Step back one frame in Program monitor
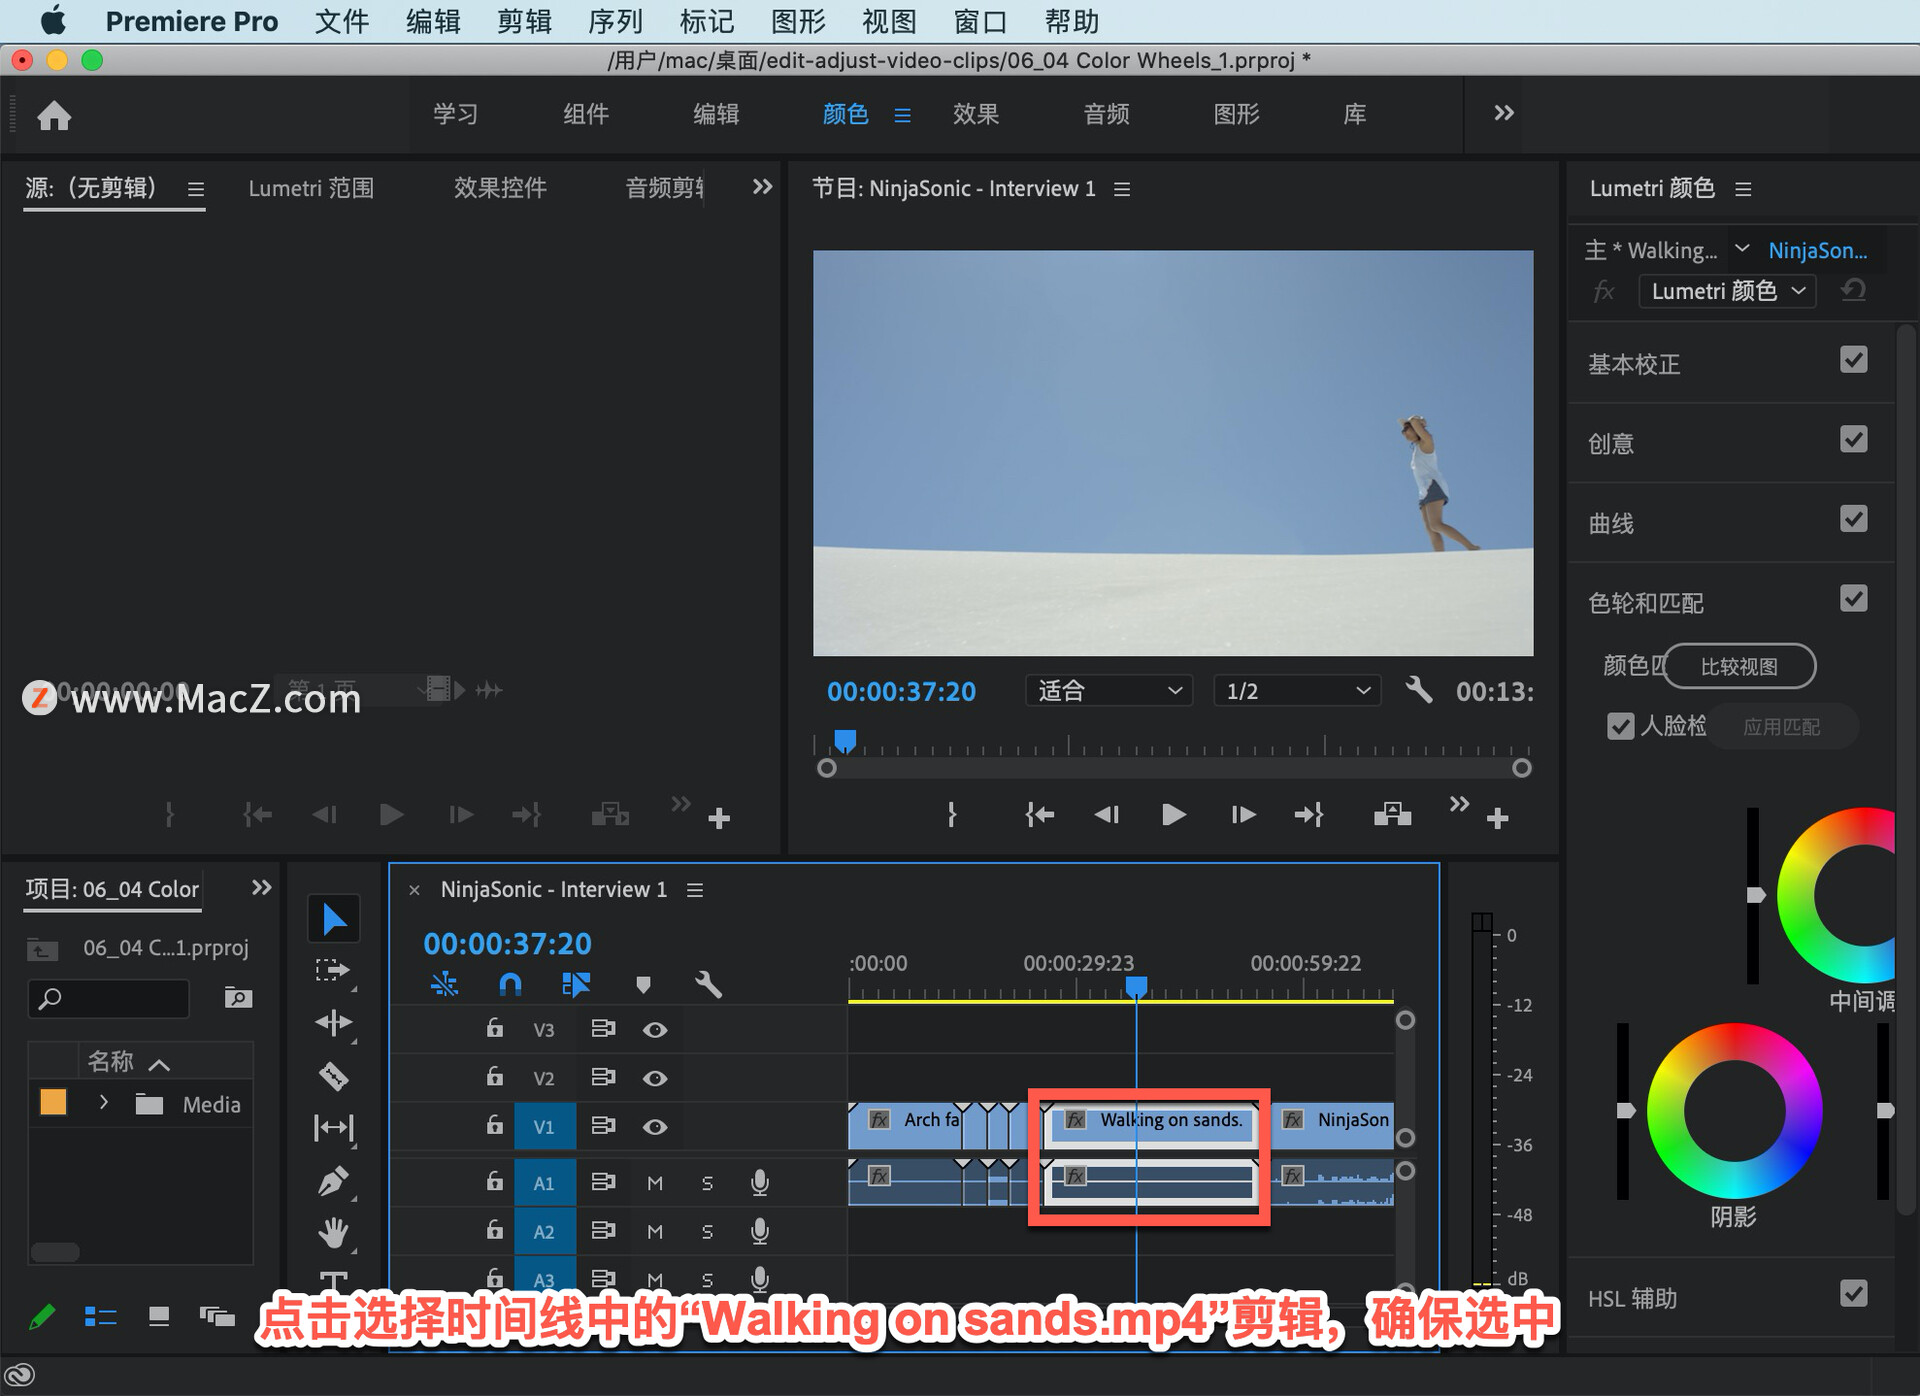1920x1396 pixels. coord(1106,815)
